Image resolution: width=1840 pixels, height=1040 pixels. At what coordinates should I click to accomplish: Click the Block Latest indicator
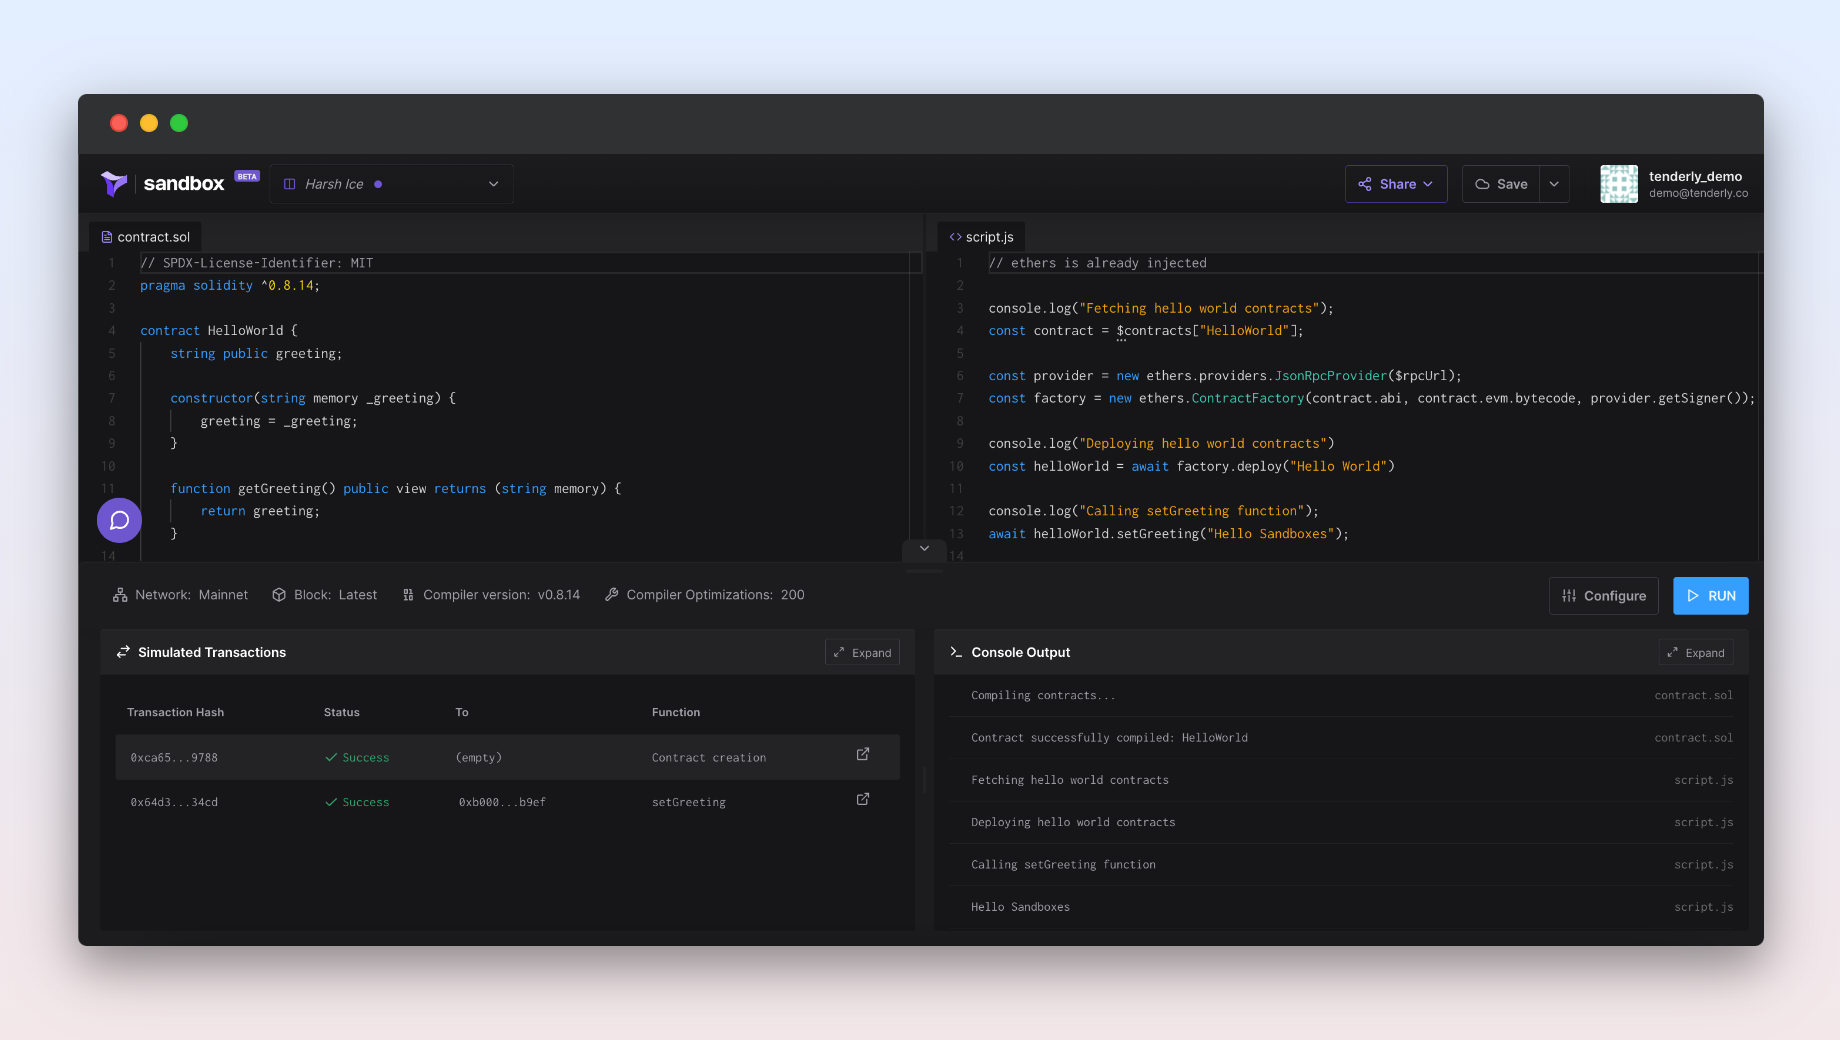click(325, 595)
